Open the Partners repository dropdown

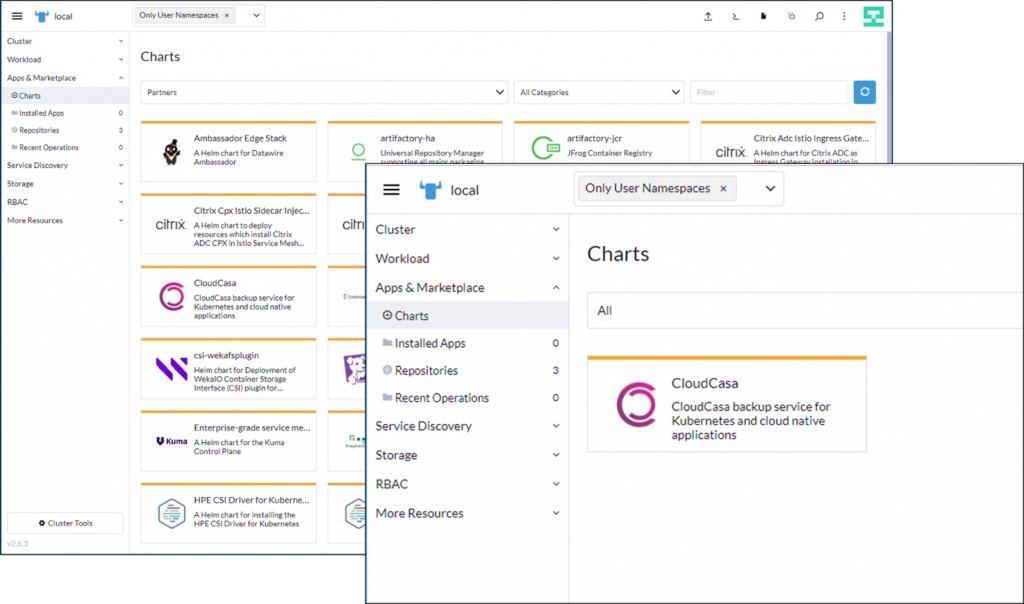coord(324,92)
